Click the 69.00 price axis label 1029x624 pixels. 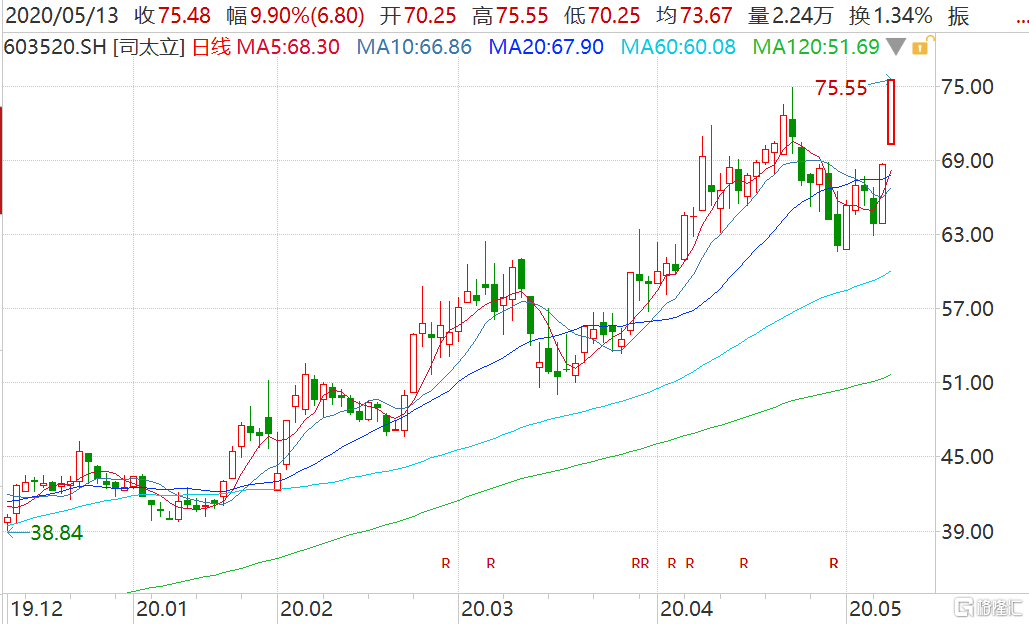pos(968,160)
